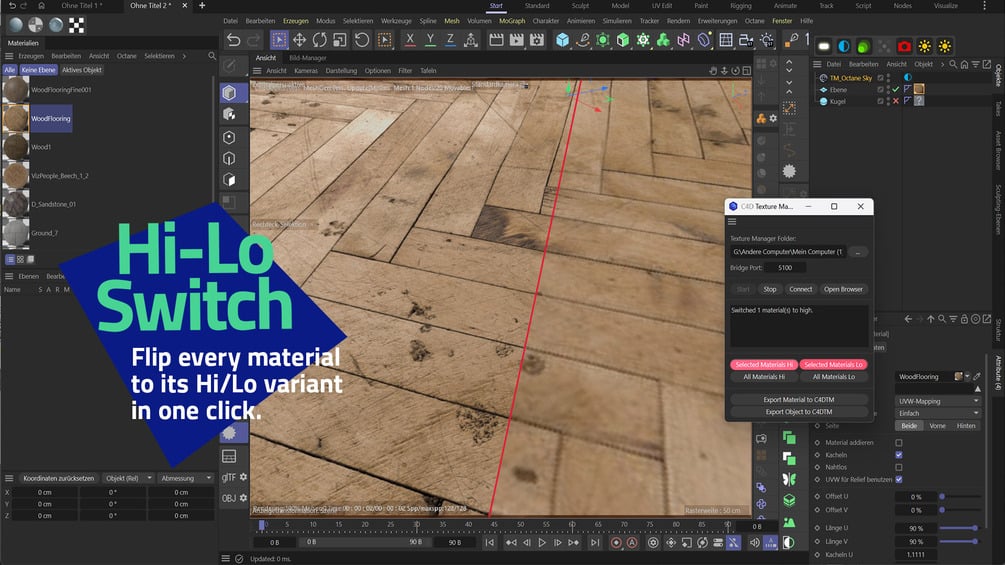
Task: Click the Connect button
Action: coord(801,290)
